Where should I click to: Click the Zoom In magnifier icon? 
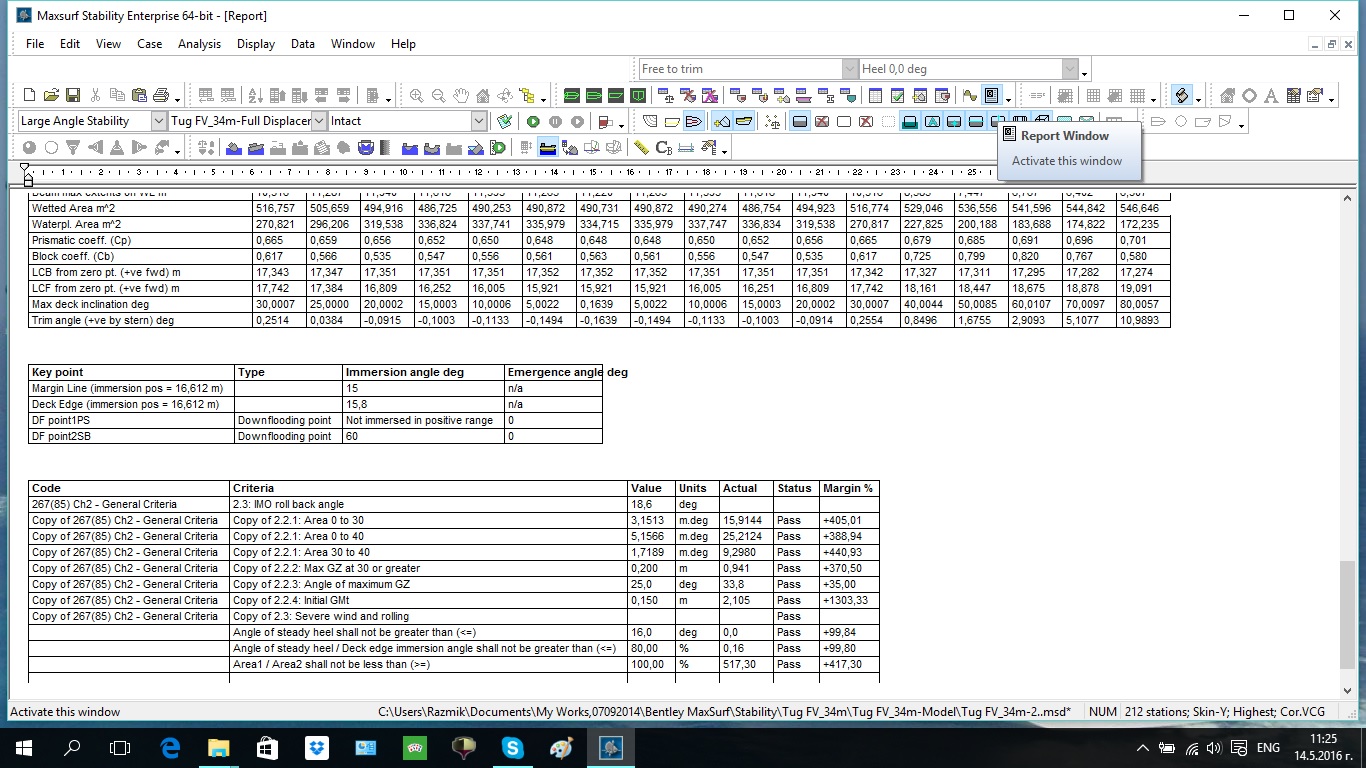416,96
